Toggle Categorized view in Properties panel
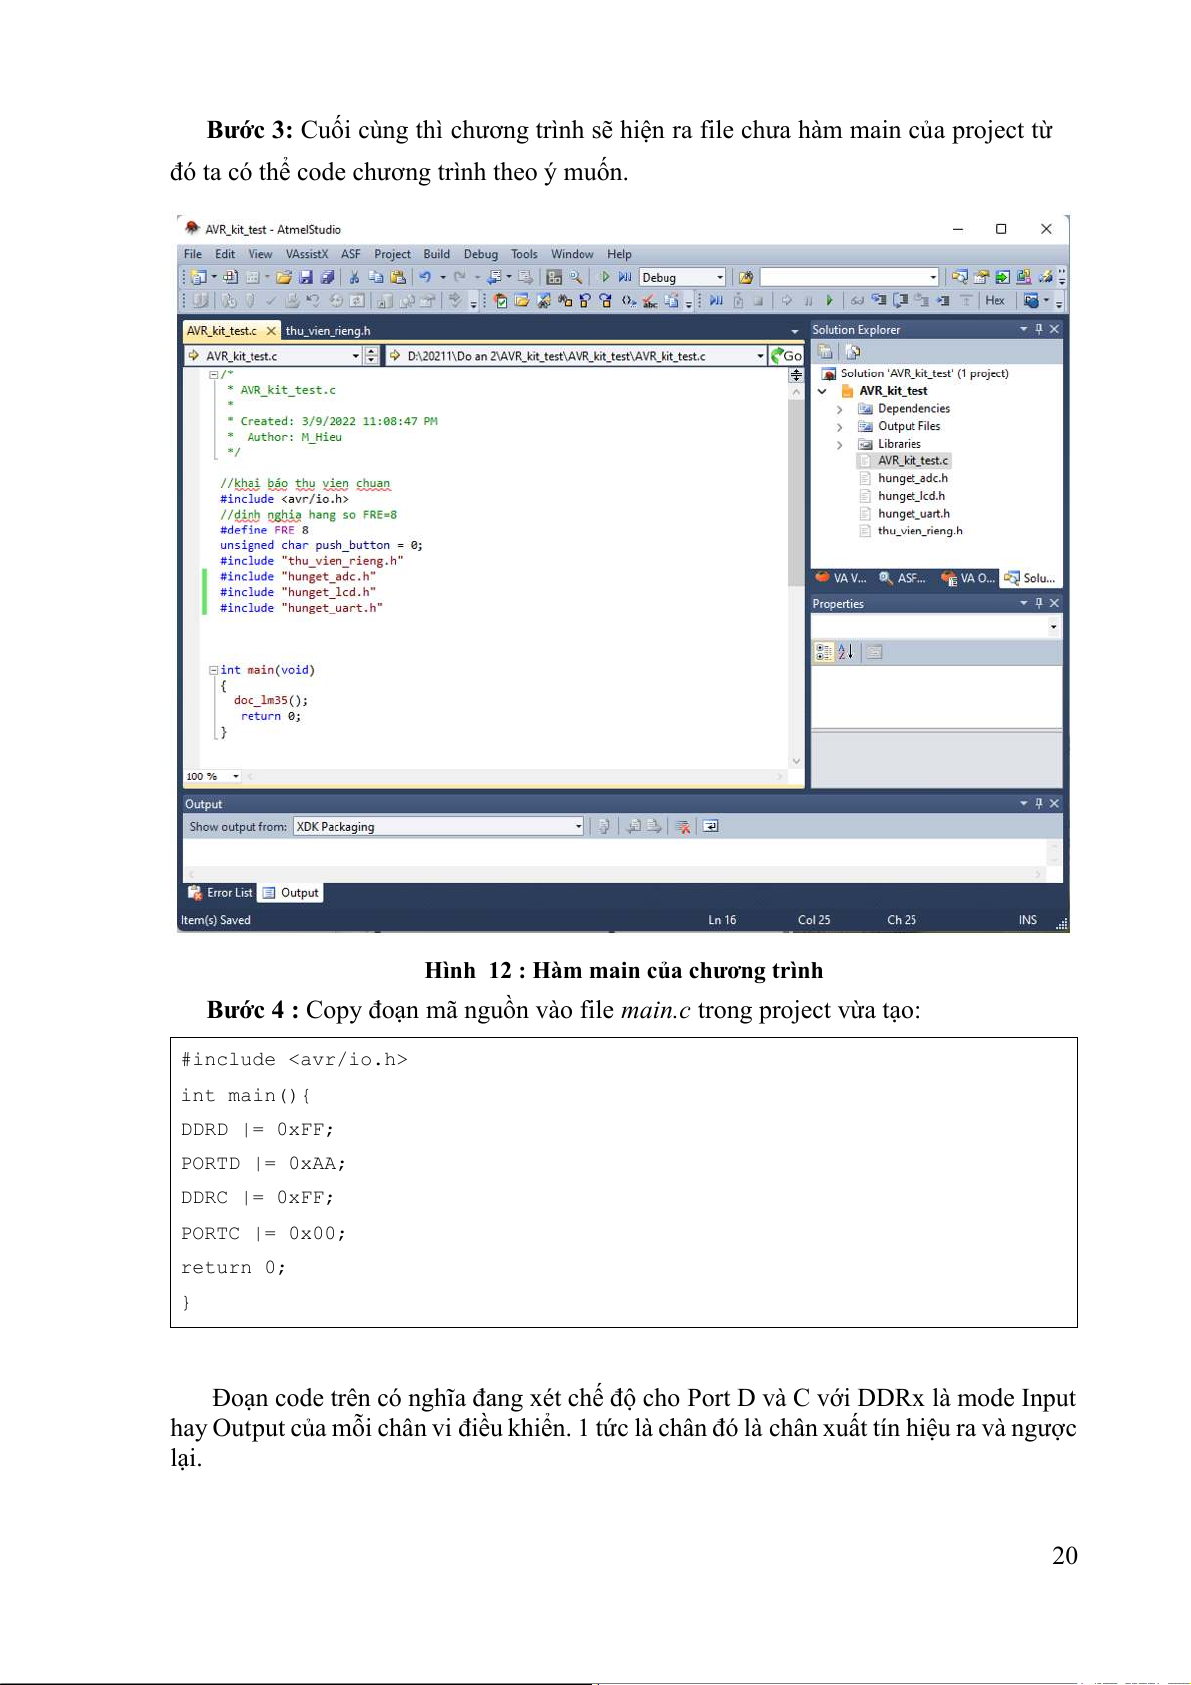The image size is (1191, 1685). pyautogui.click(x=823, y=652)
